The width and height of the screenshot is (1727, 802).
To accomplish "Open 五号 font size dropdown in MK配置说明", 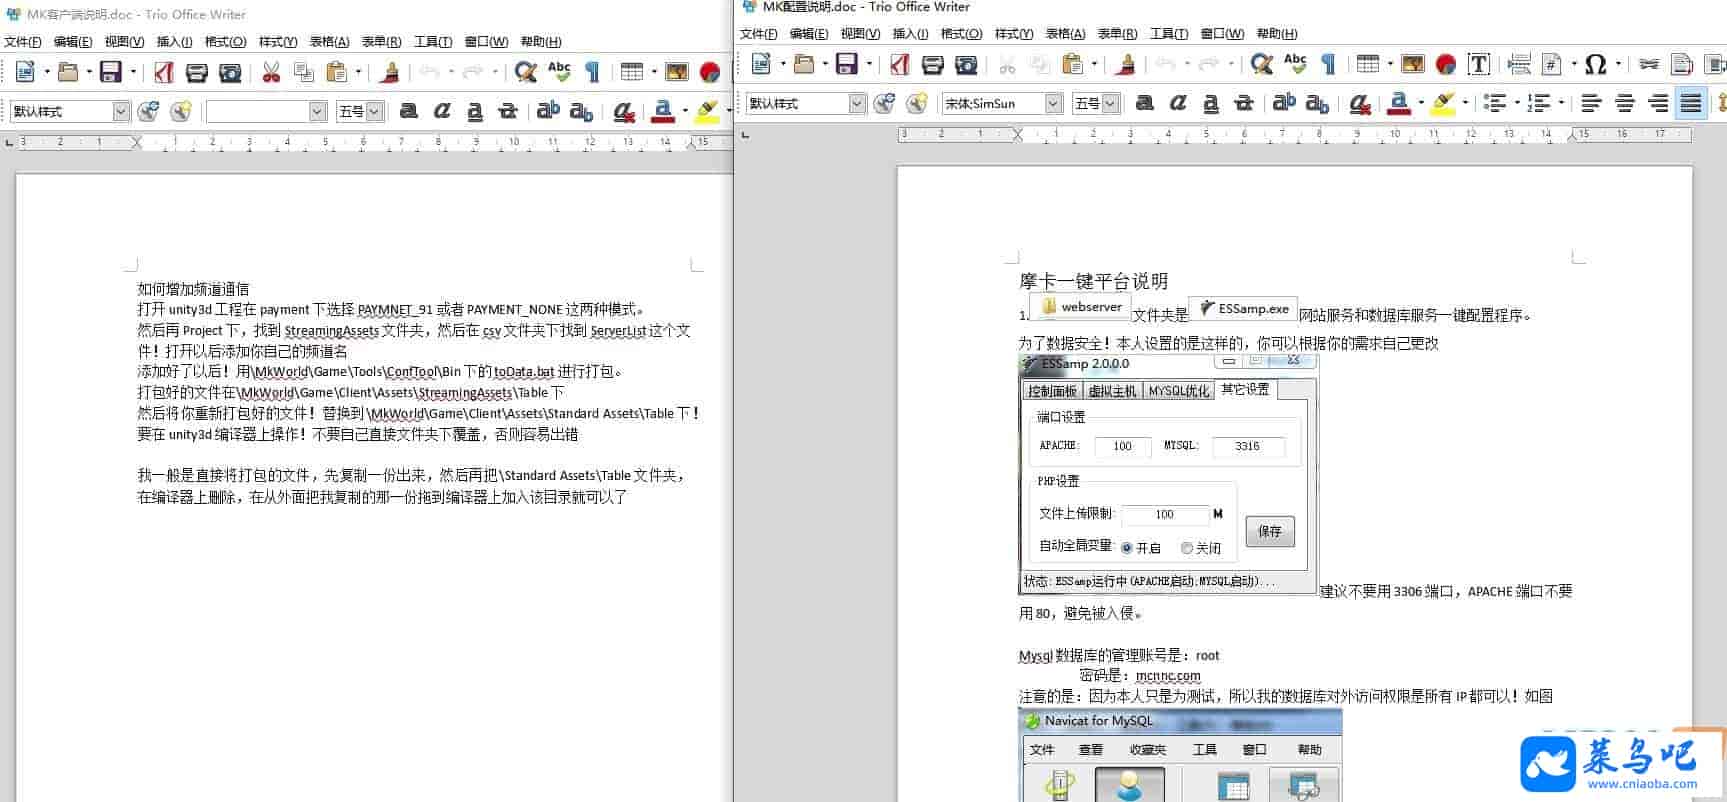I will [x=1110, y=103].
